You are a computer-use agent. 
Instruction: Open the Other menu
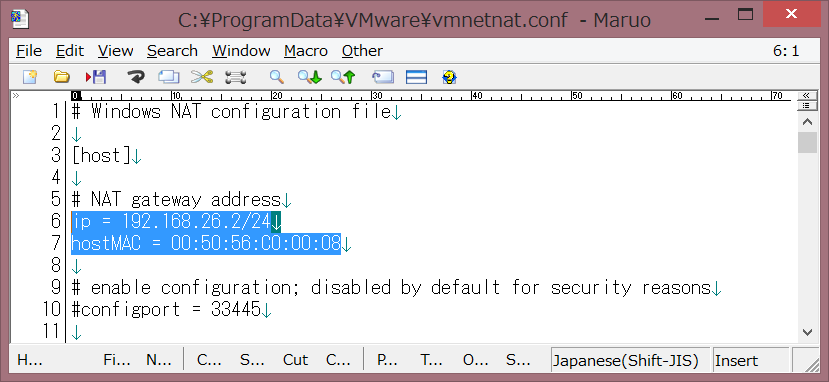click(x=362, y=51)
